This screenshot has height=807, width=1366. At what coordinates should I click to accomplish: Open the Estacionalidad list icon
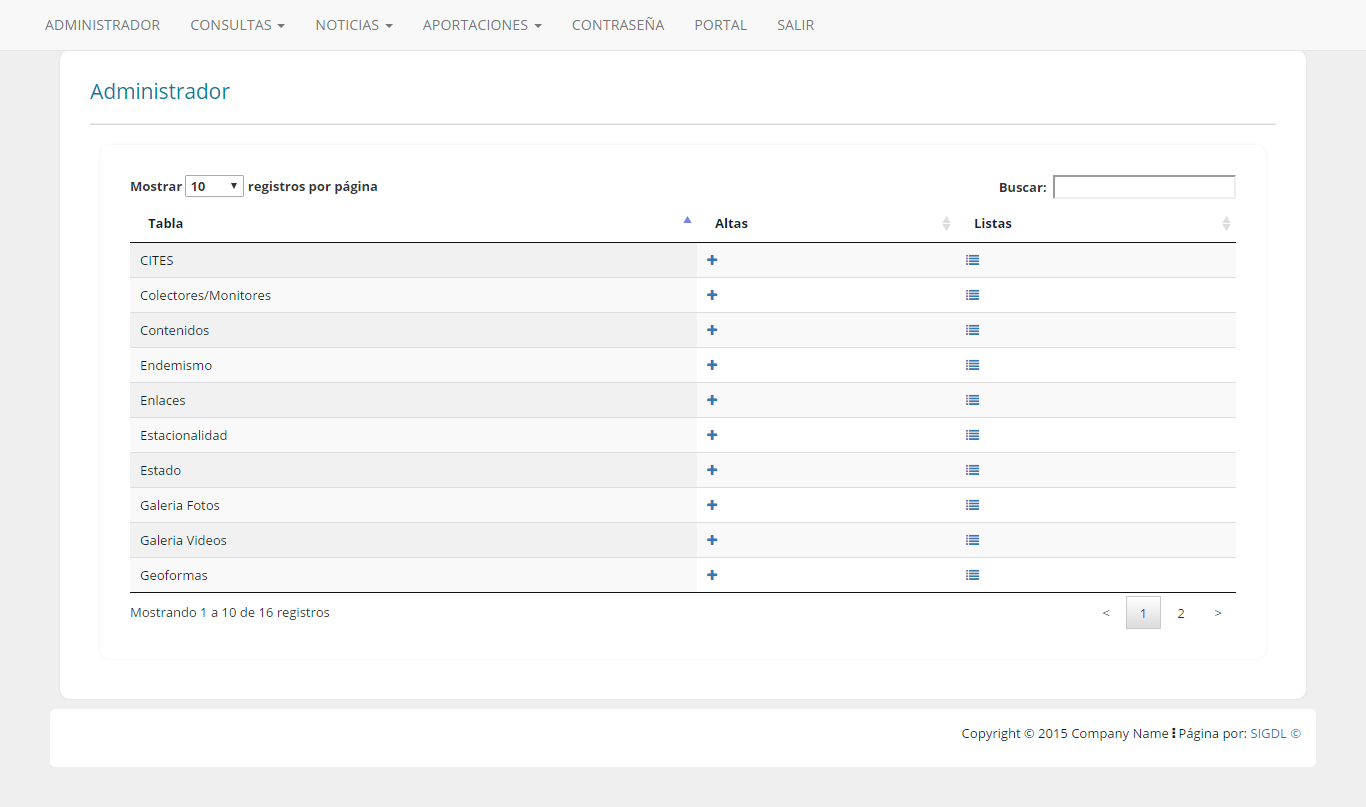tap(972, 435)
